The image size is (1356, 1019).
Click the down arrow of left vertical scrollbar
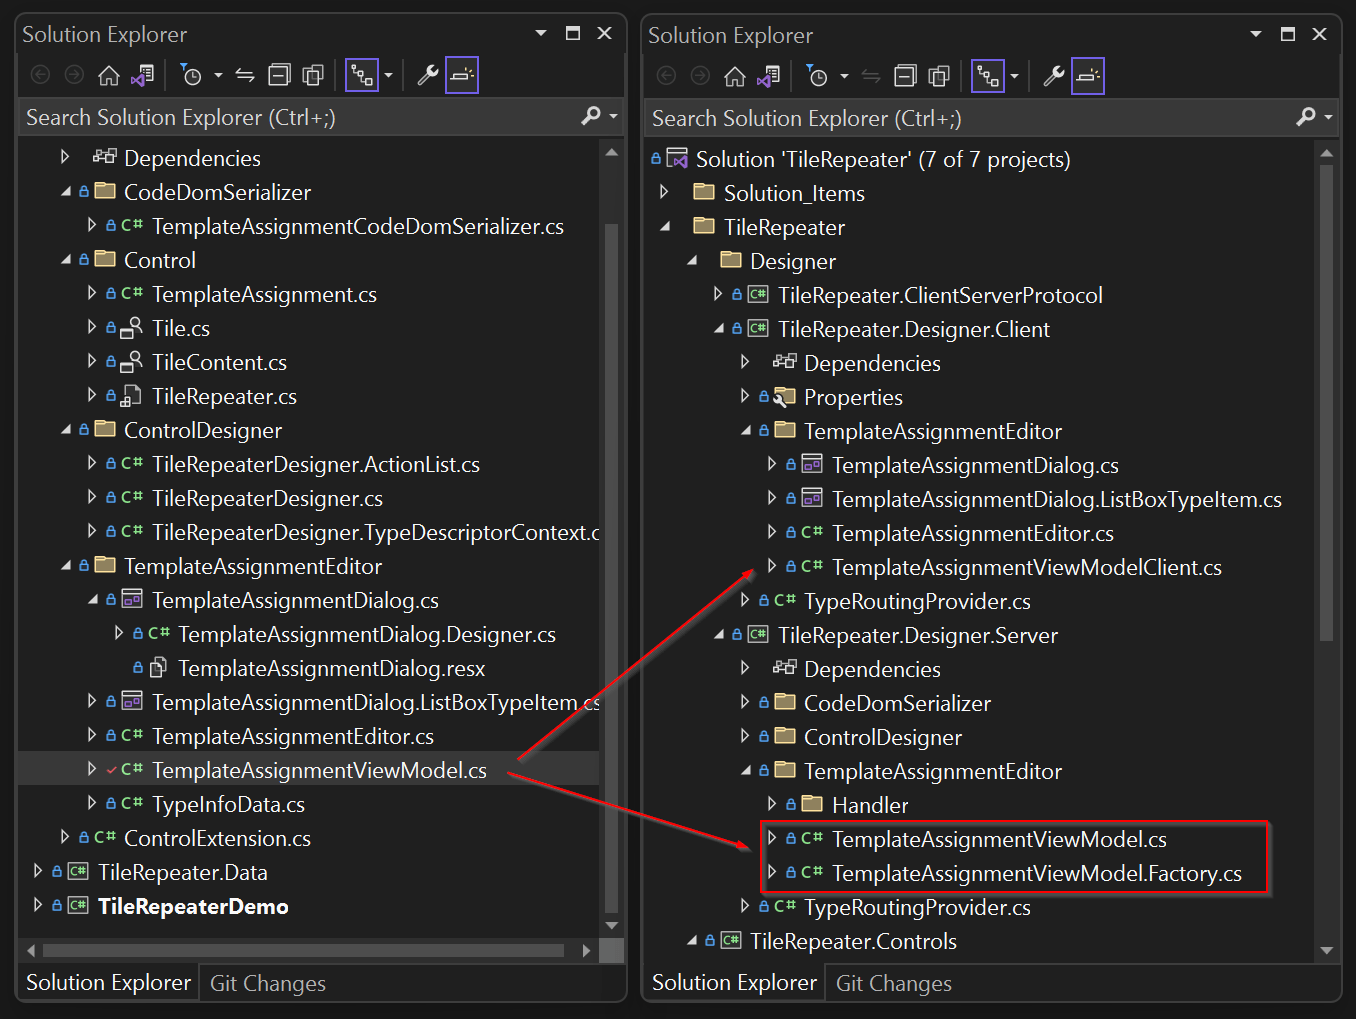coord(612,926)
